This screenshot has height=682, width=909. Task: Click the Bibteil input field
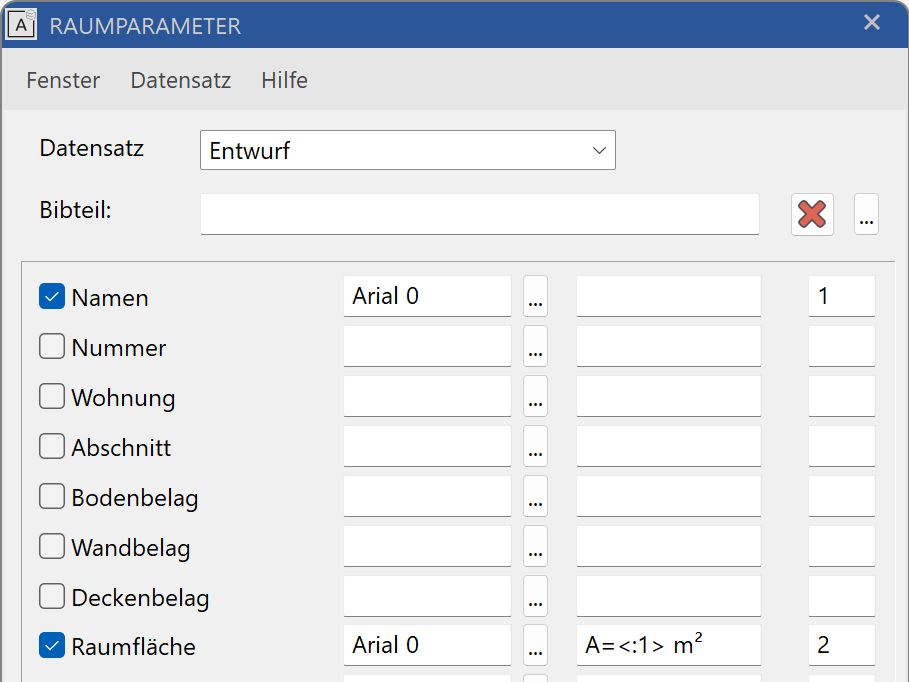tap(480, 214)
